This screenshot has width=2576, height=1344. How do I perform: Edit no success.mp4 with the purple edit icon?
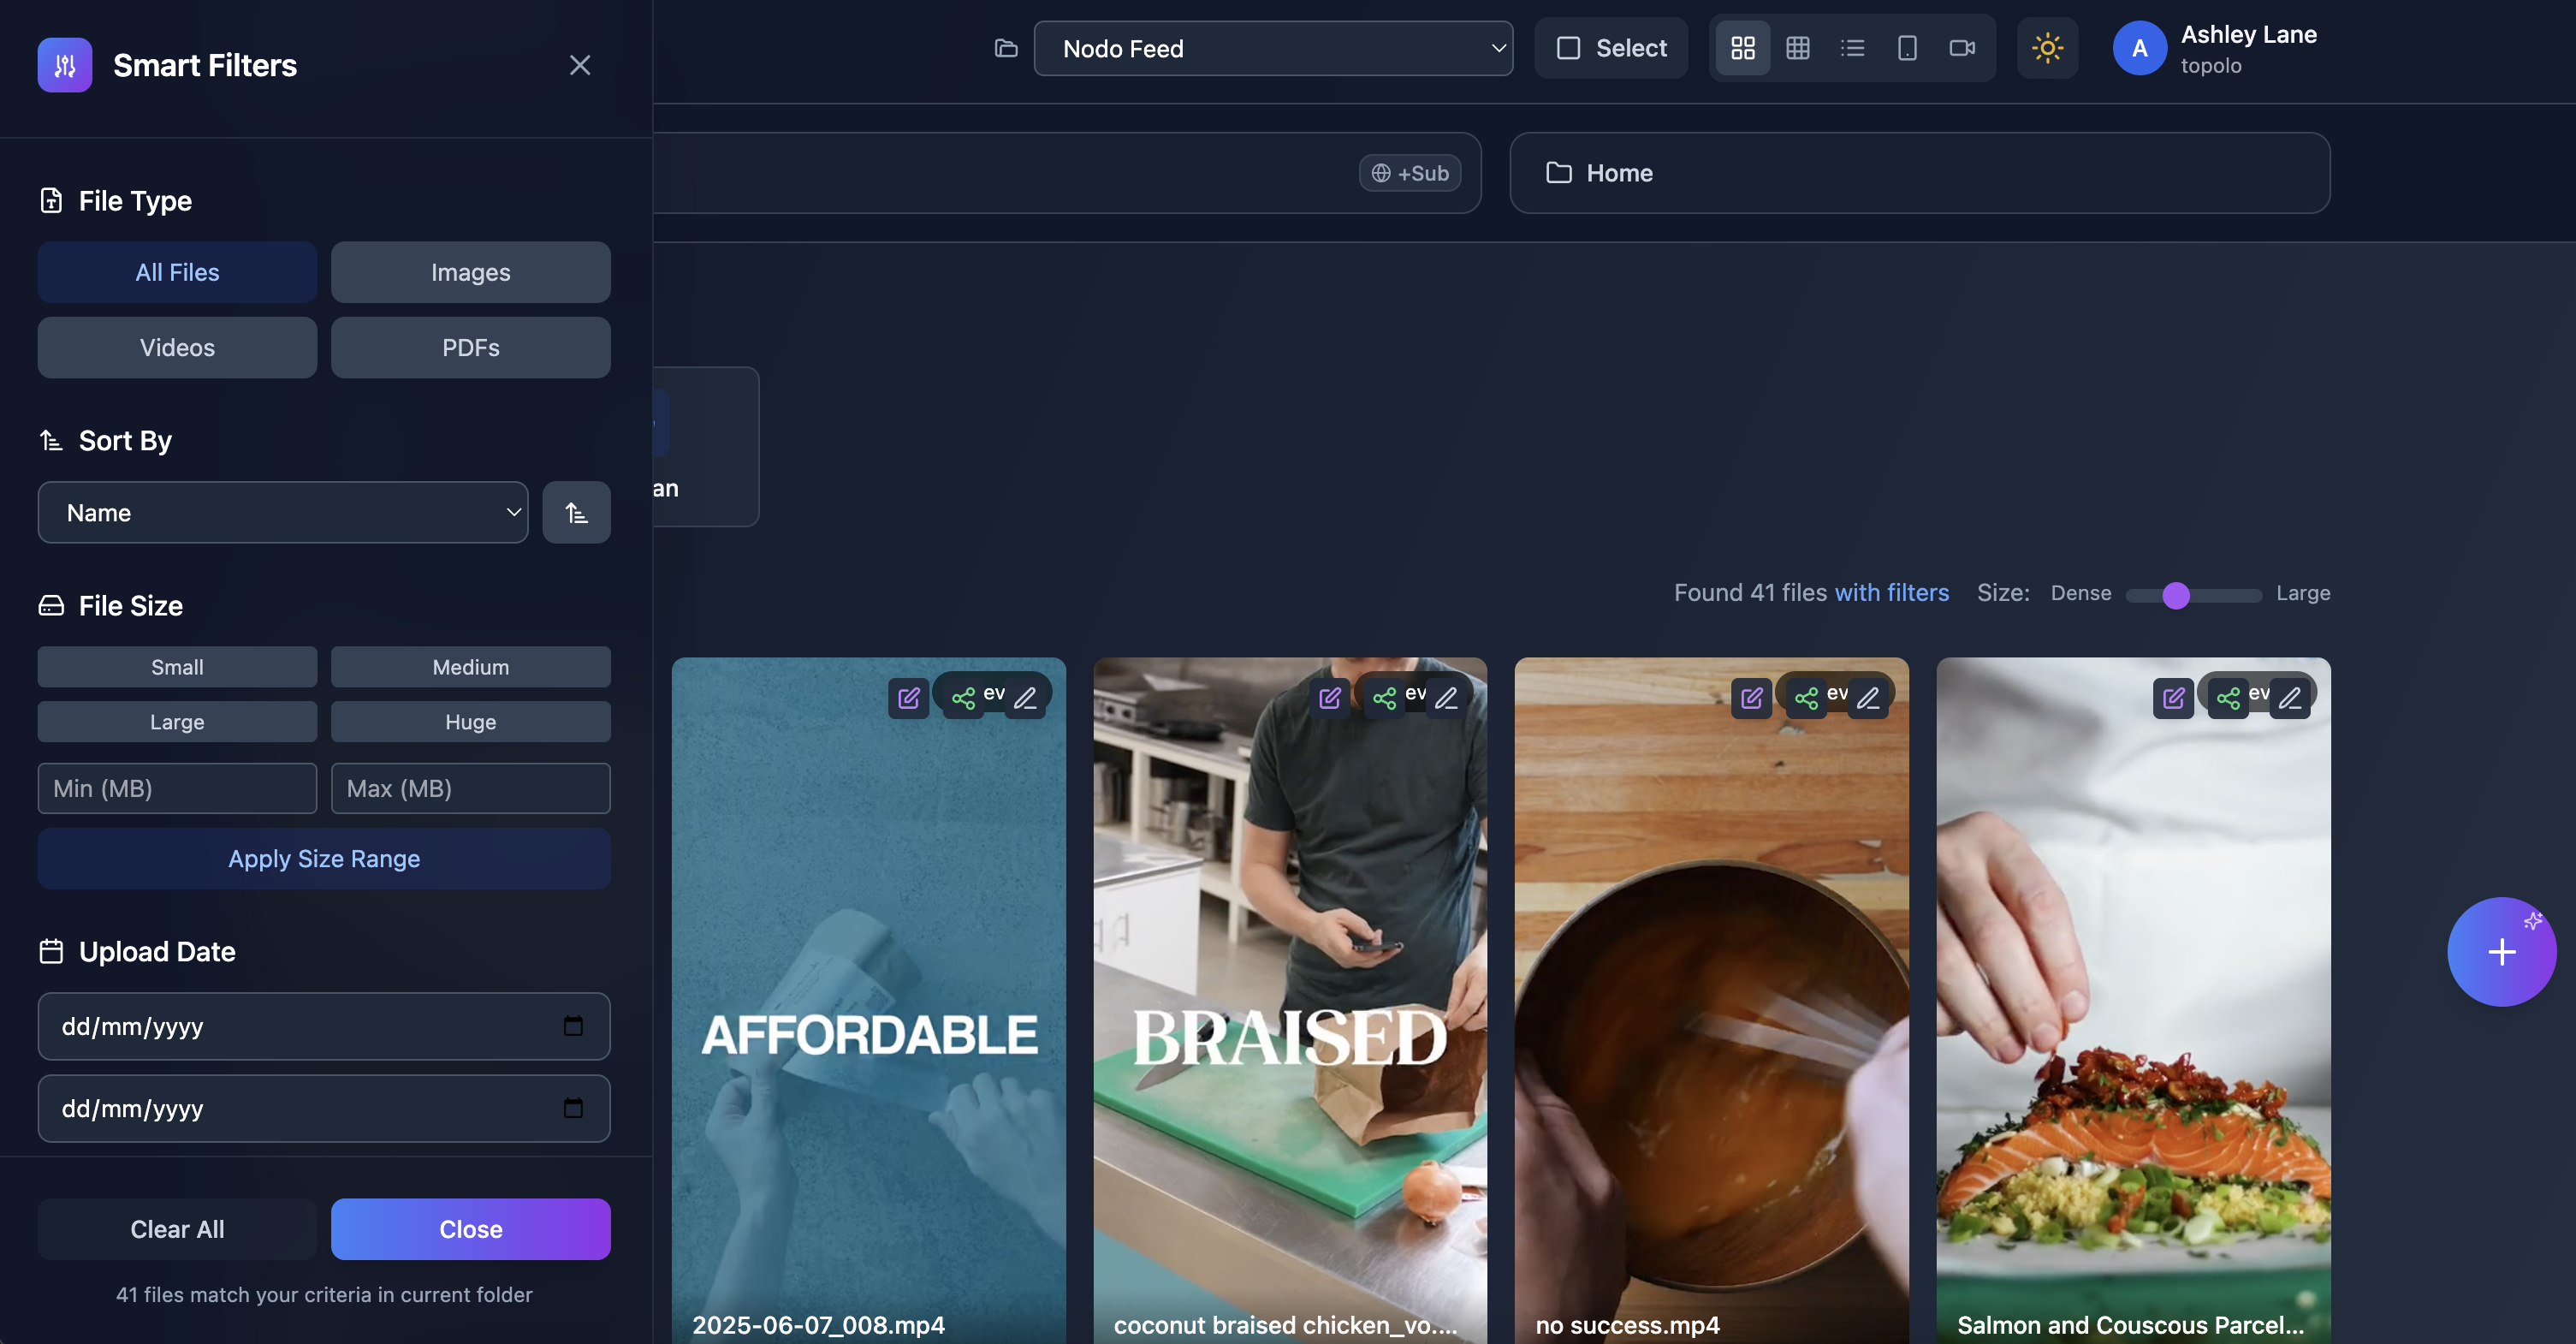(x=1751, y=698)
